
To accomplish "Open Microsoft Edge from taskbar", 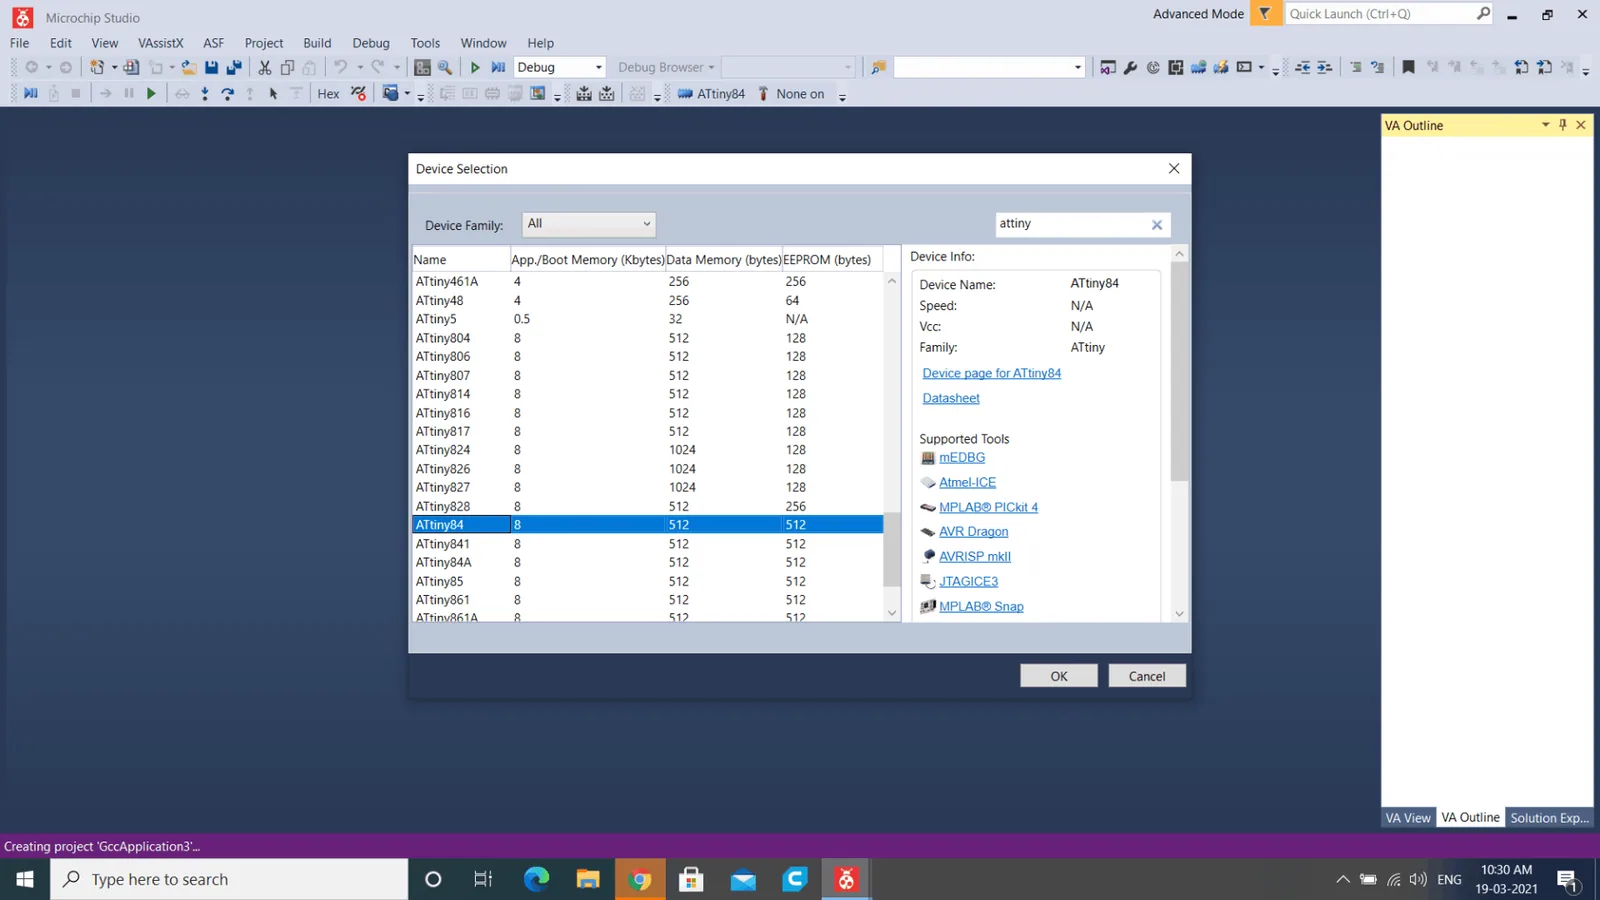I will [x=537, y=879].
